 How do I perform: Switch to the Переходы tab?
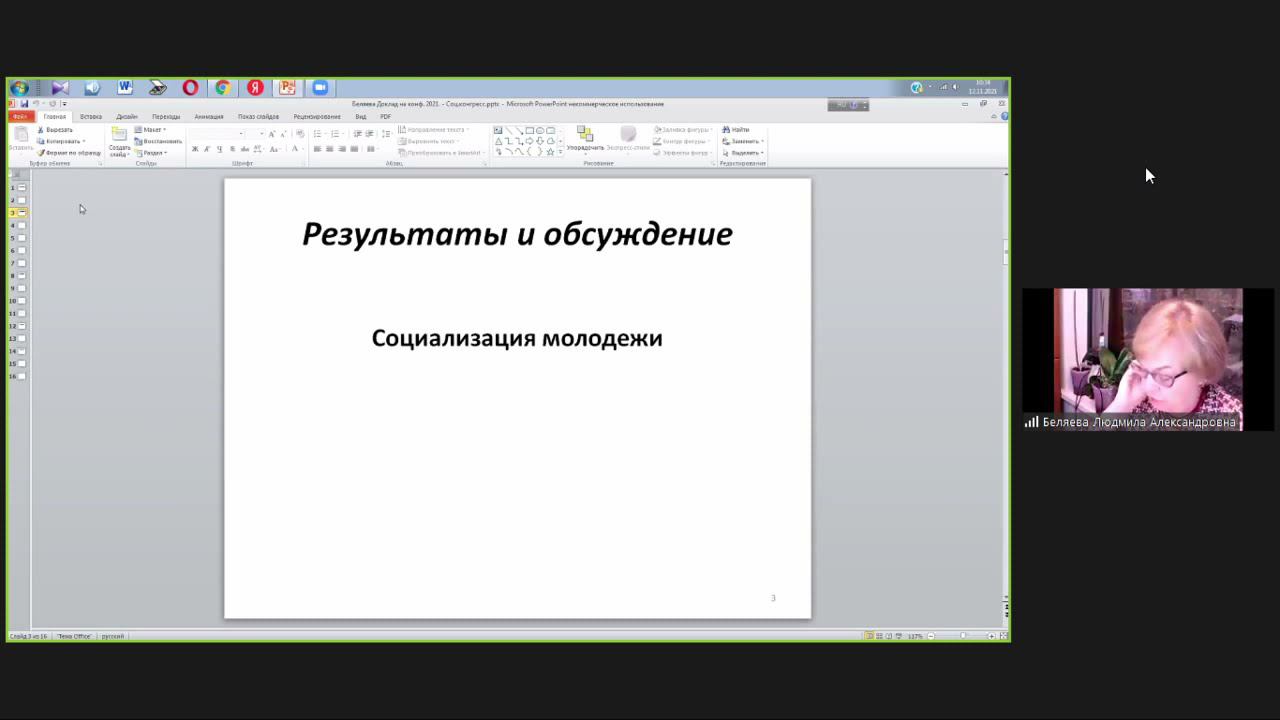pos(166,117)
